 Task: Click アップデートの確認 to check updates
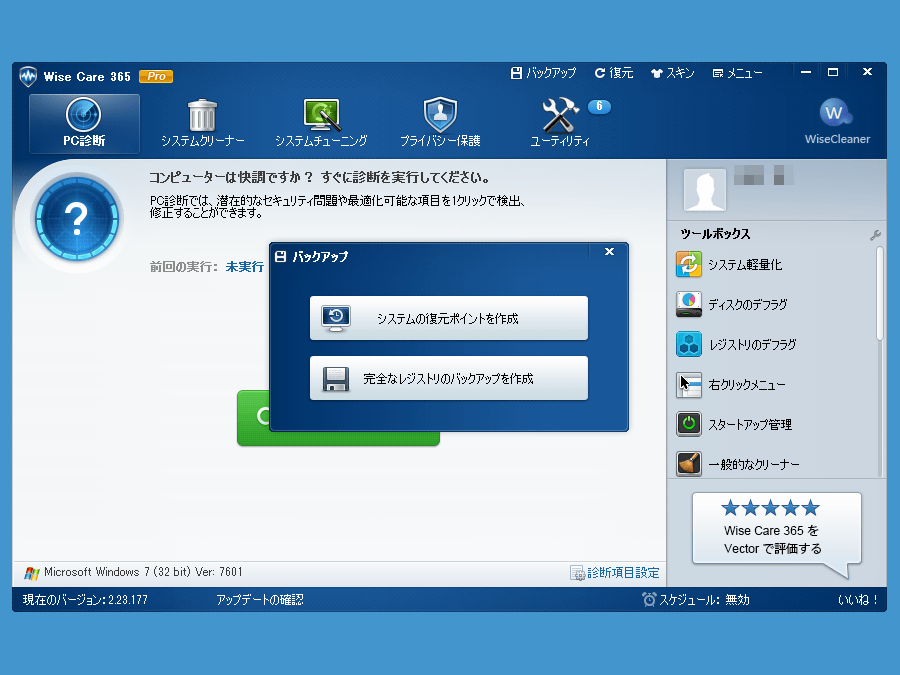click(260, 600)
